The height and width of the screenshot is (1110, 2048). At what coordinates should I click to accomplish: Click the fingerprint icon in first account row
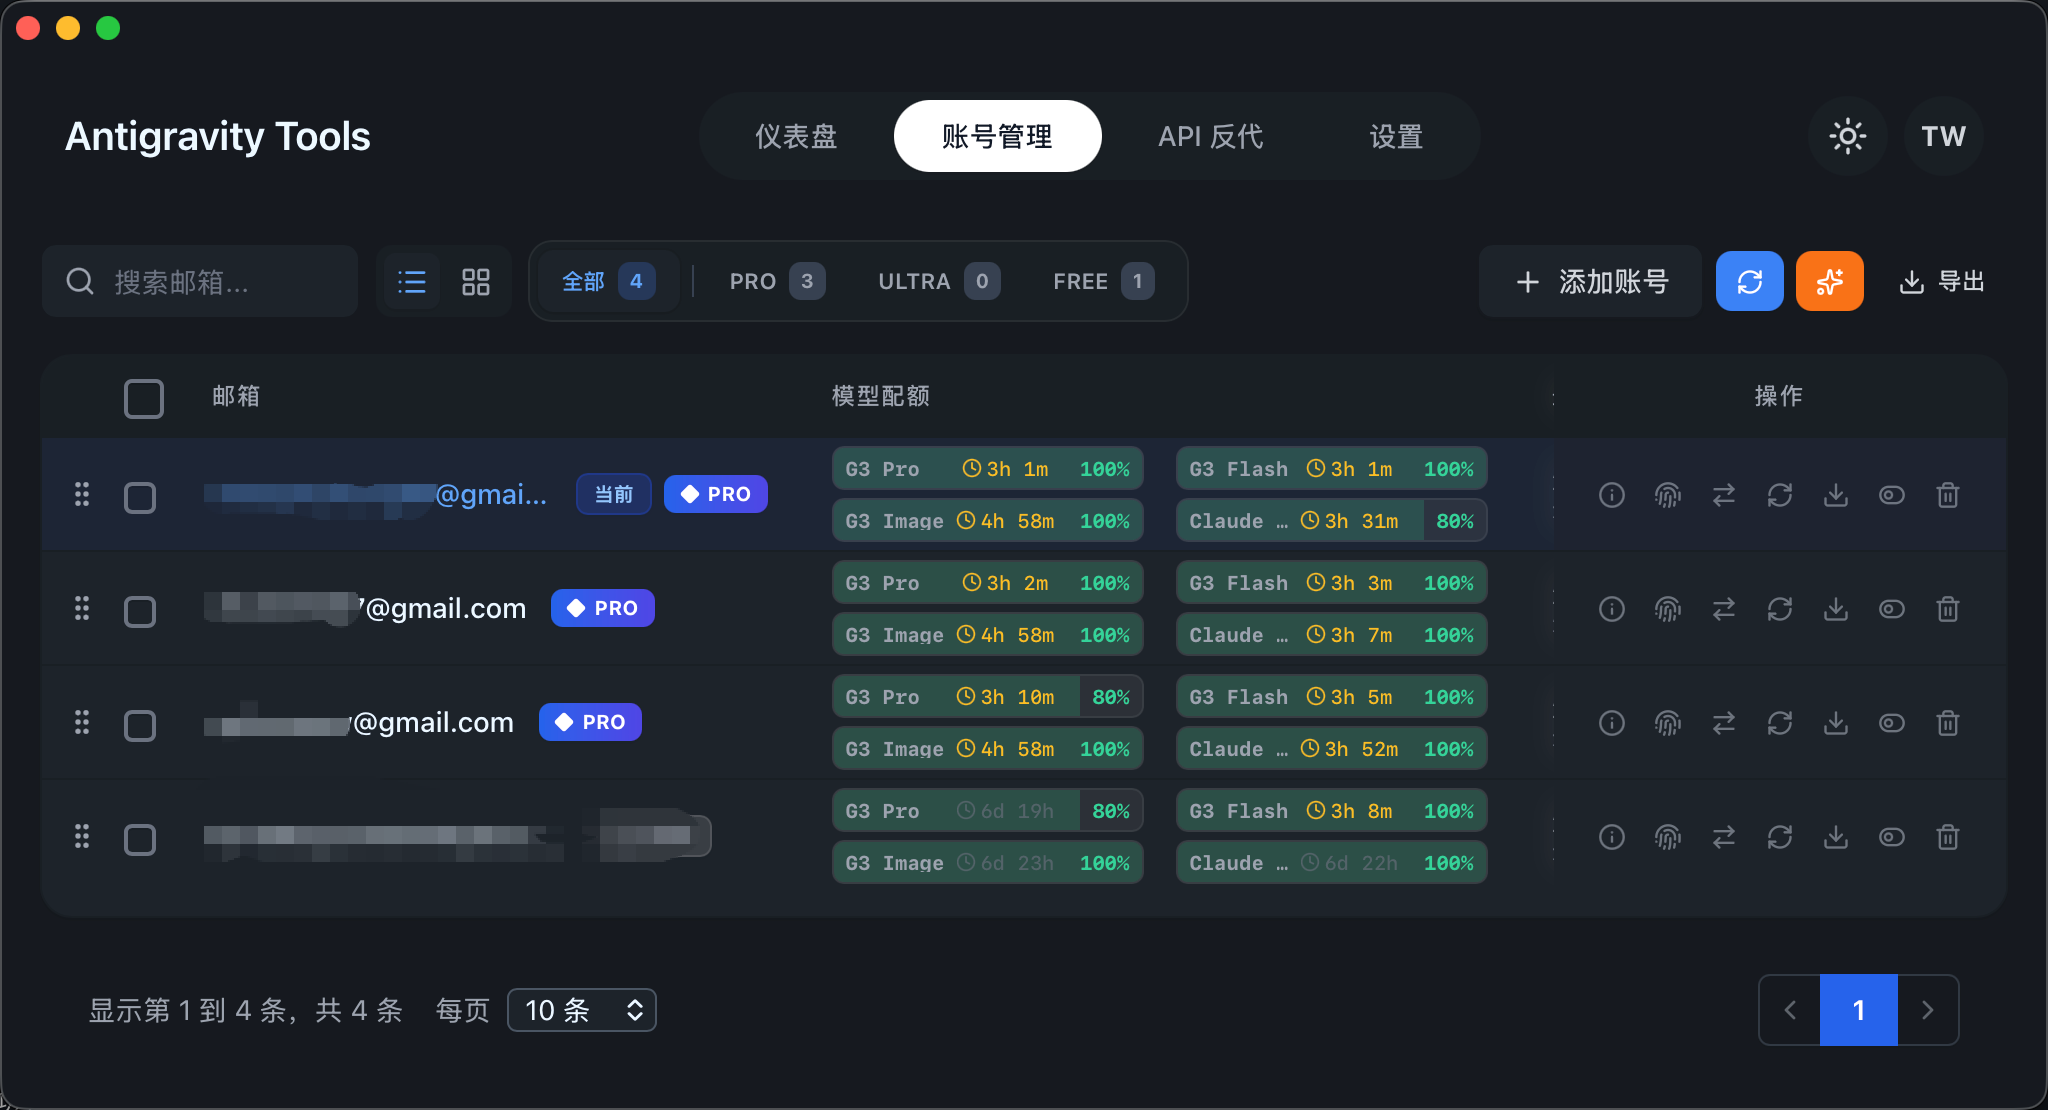[x=1667, y=495]
